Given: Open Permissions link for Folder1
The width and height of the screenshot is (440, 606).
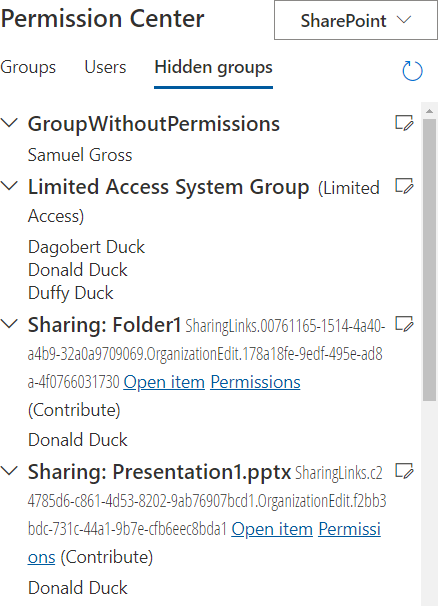Looking at the screenshot, I should point(255,382).
